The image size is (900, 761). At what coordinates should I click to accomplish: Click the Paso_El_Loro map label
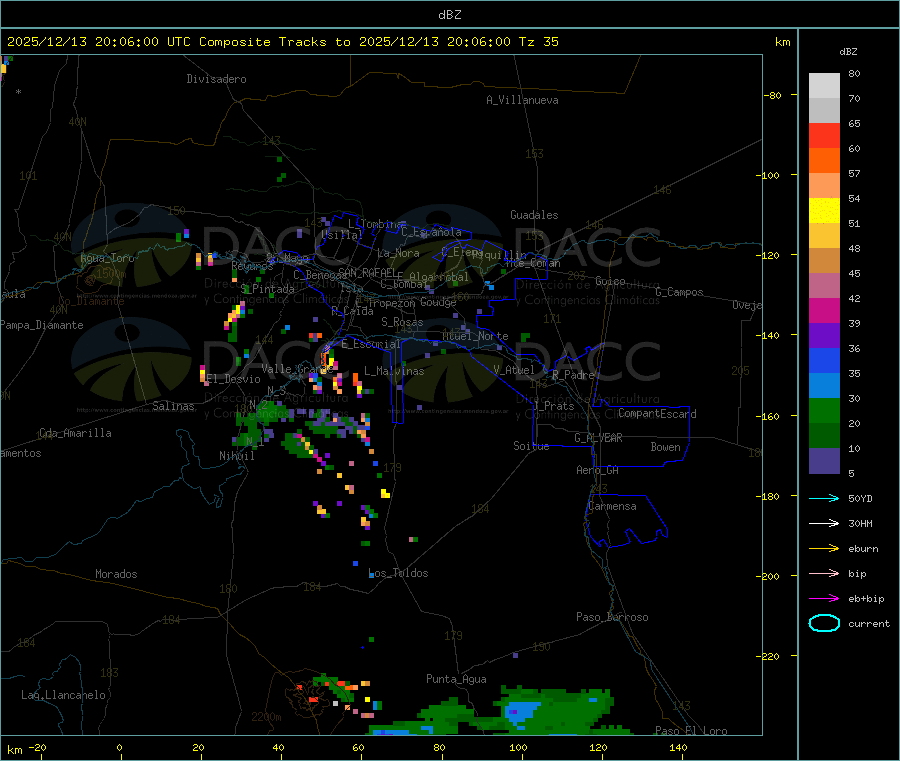691,731
